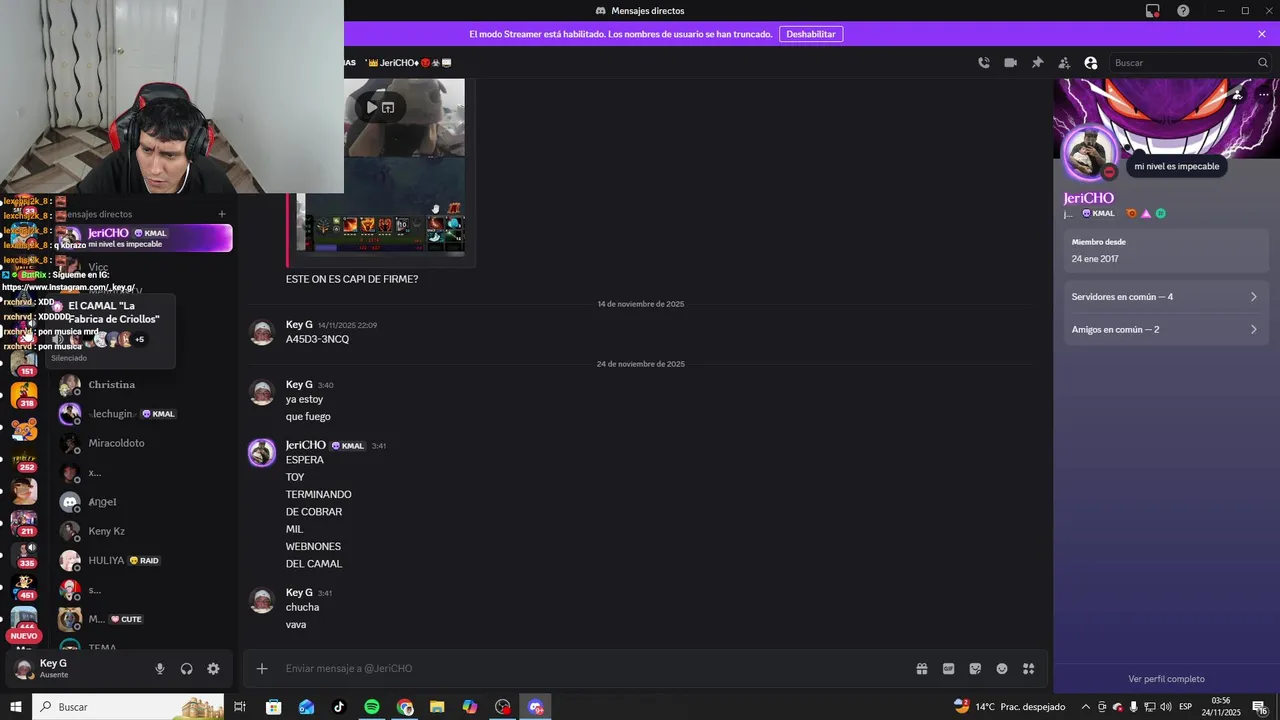Open Microsoft Store from the taskbar
Image resolution: width=1280 pixels, height=720 pixels.
click(273, 707)
